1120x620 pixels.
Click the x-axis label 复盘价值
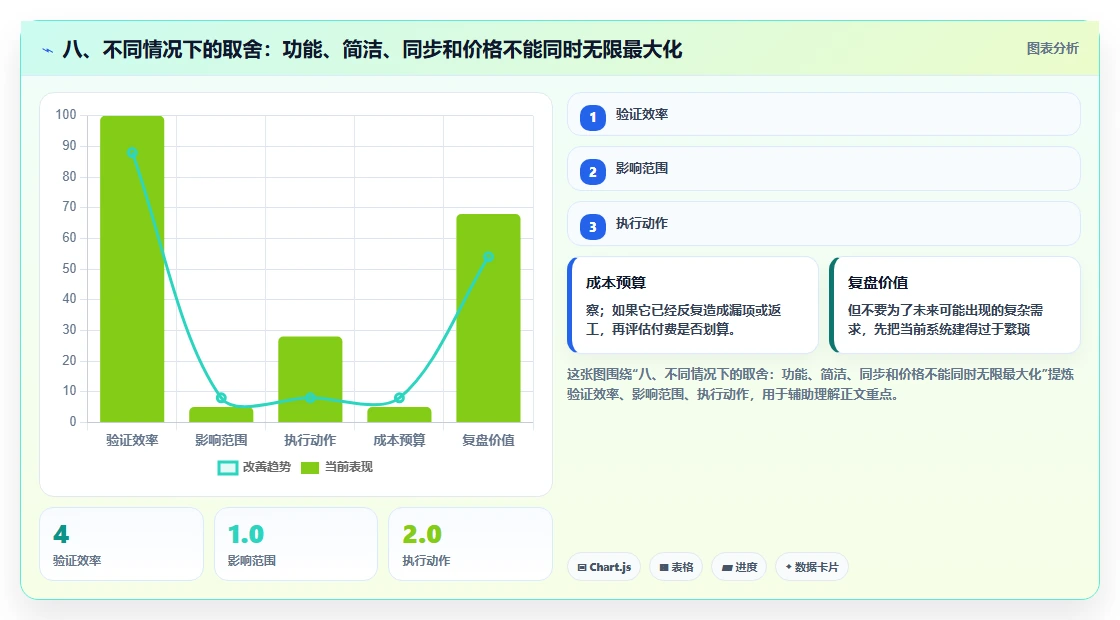(489, 441)
